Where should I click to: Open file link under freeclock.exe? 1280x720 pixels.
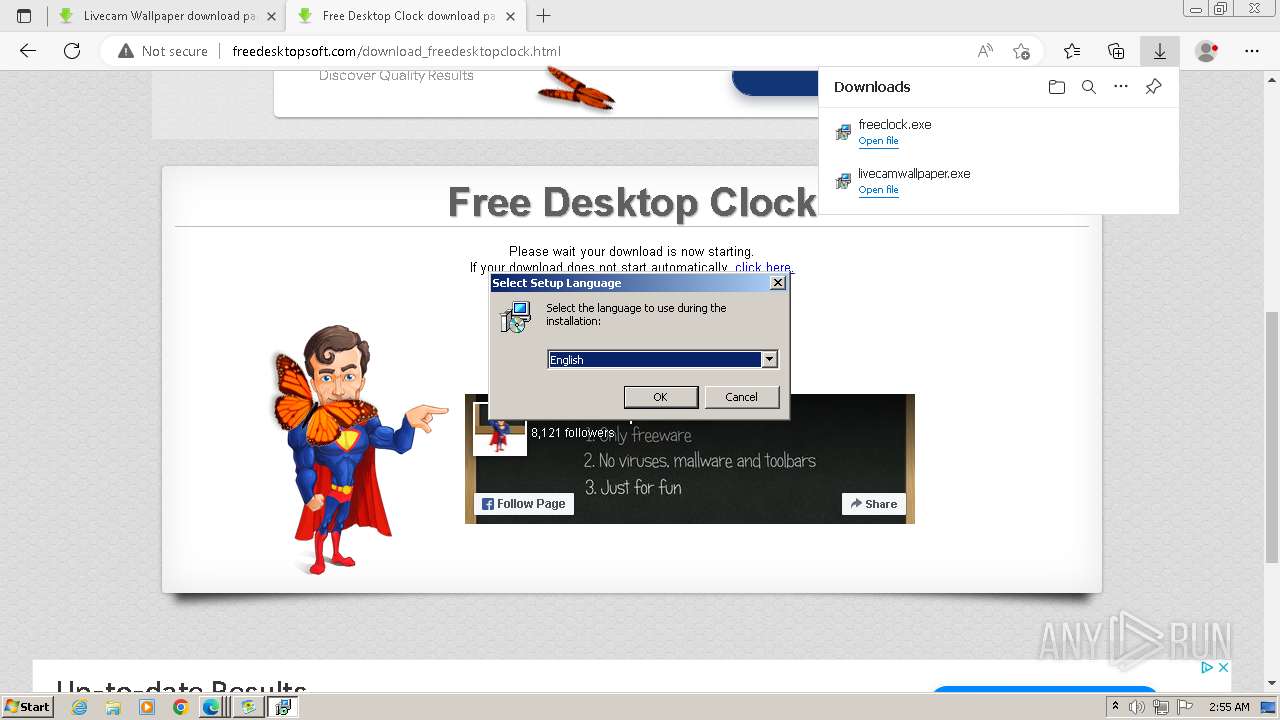click(879, 141)
